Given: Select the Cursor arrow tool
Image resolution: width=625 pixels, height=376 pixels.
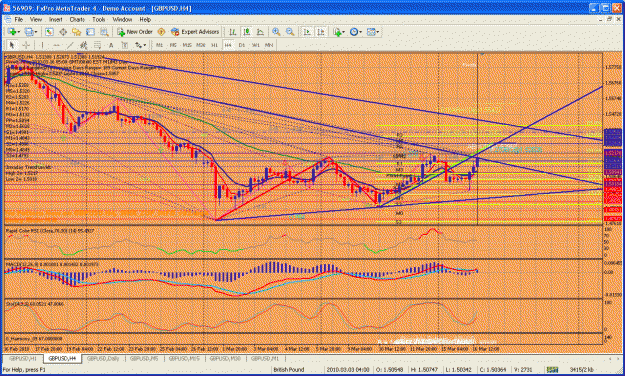Looking at the screenshot, I should 12,45.
